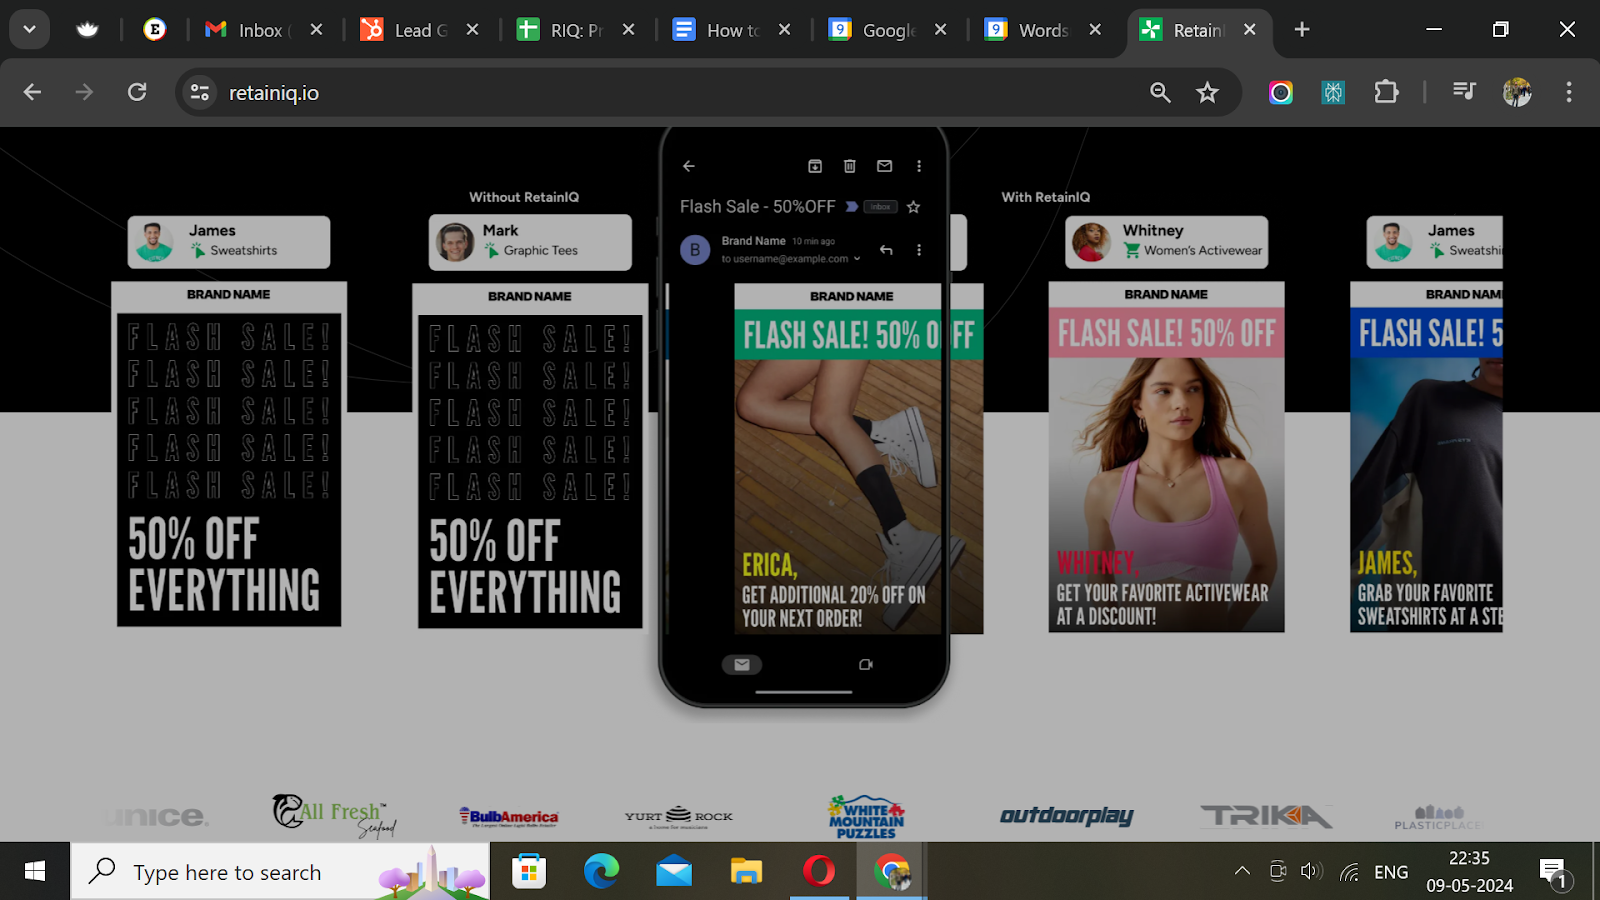Click the mark unread envelope icon in phone

pos(885,166)
